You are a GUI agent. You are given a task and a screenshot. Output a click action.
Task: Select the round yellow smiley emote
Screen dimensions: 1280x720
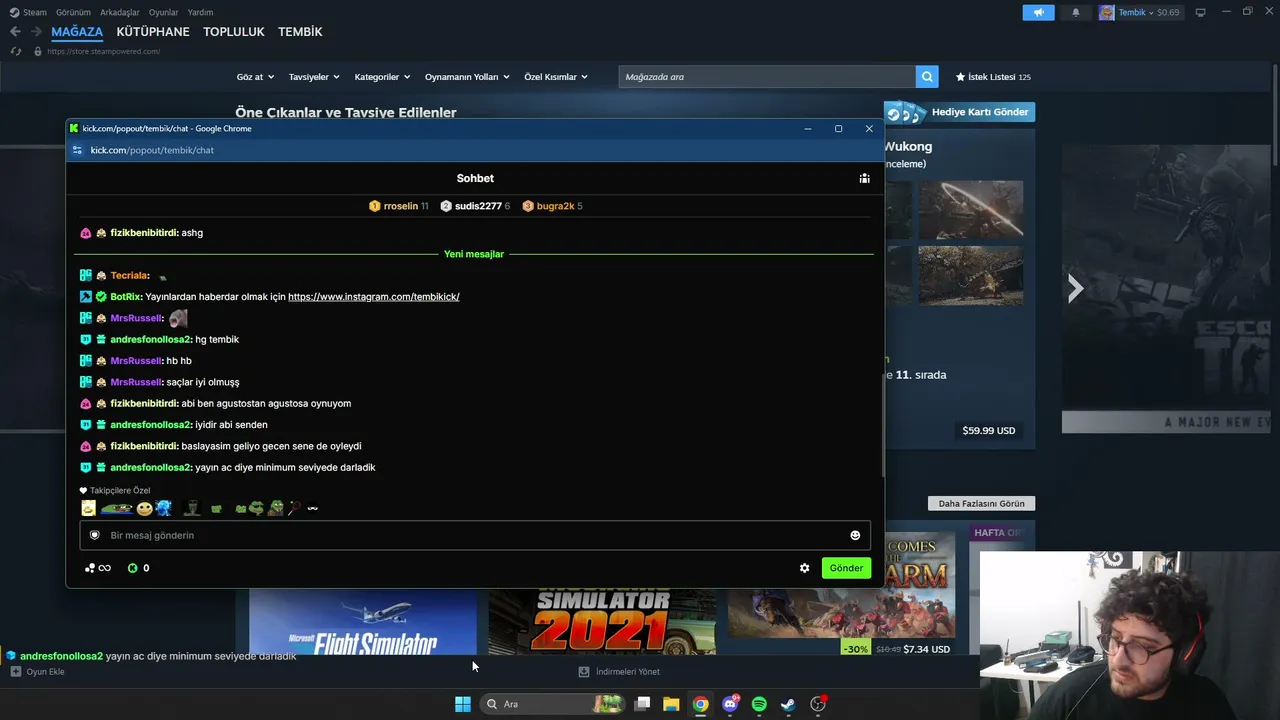(144, 508)
